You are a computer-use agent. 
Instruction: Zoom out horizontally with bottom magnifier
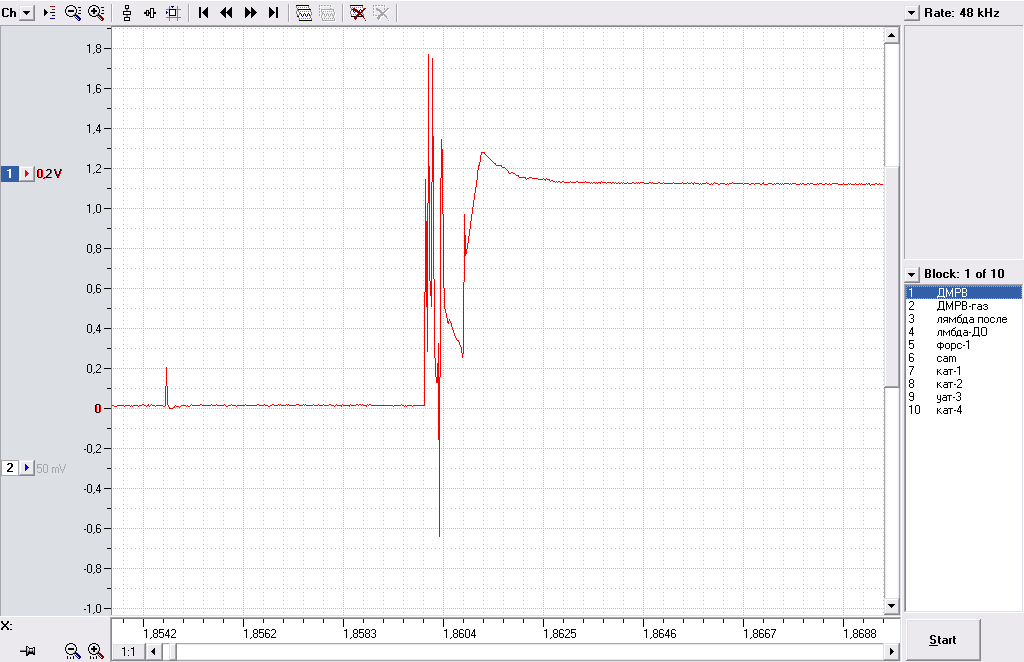(72, 651)
